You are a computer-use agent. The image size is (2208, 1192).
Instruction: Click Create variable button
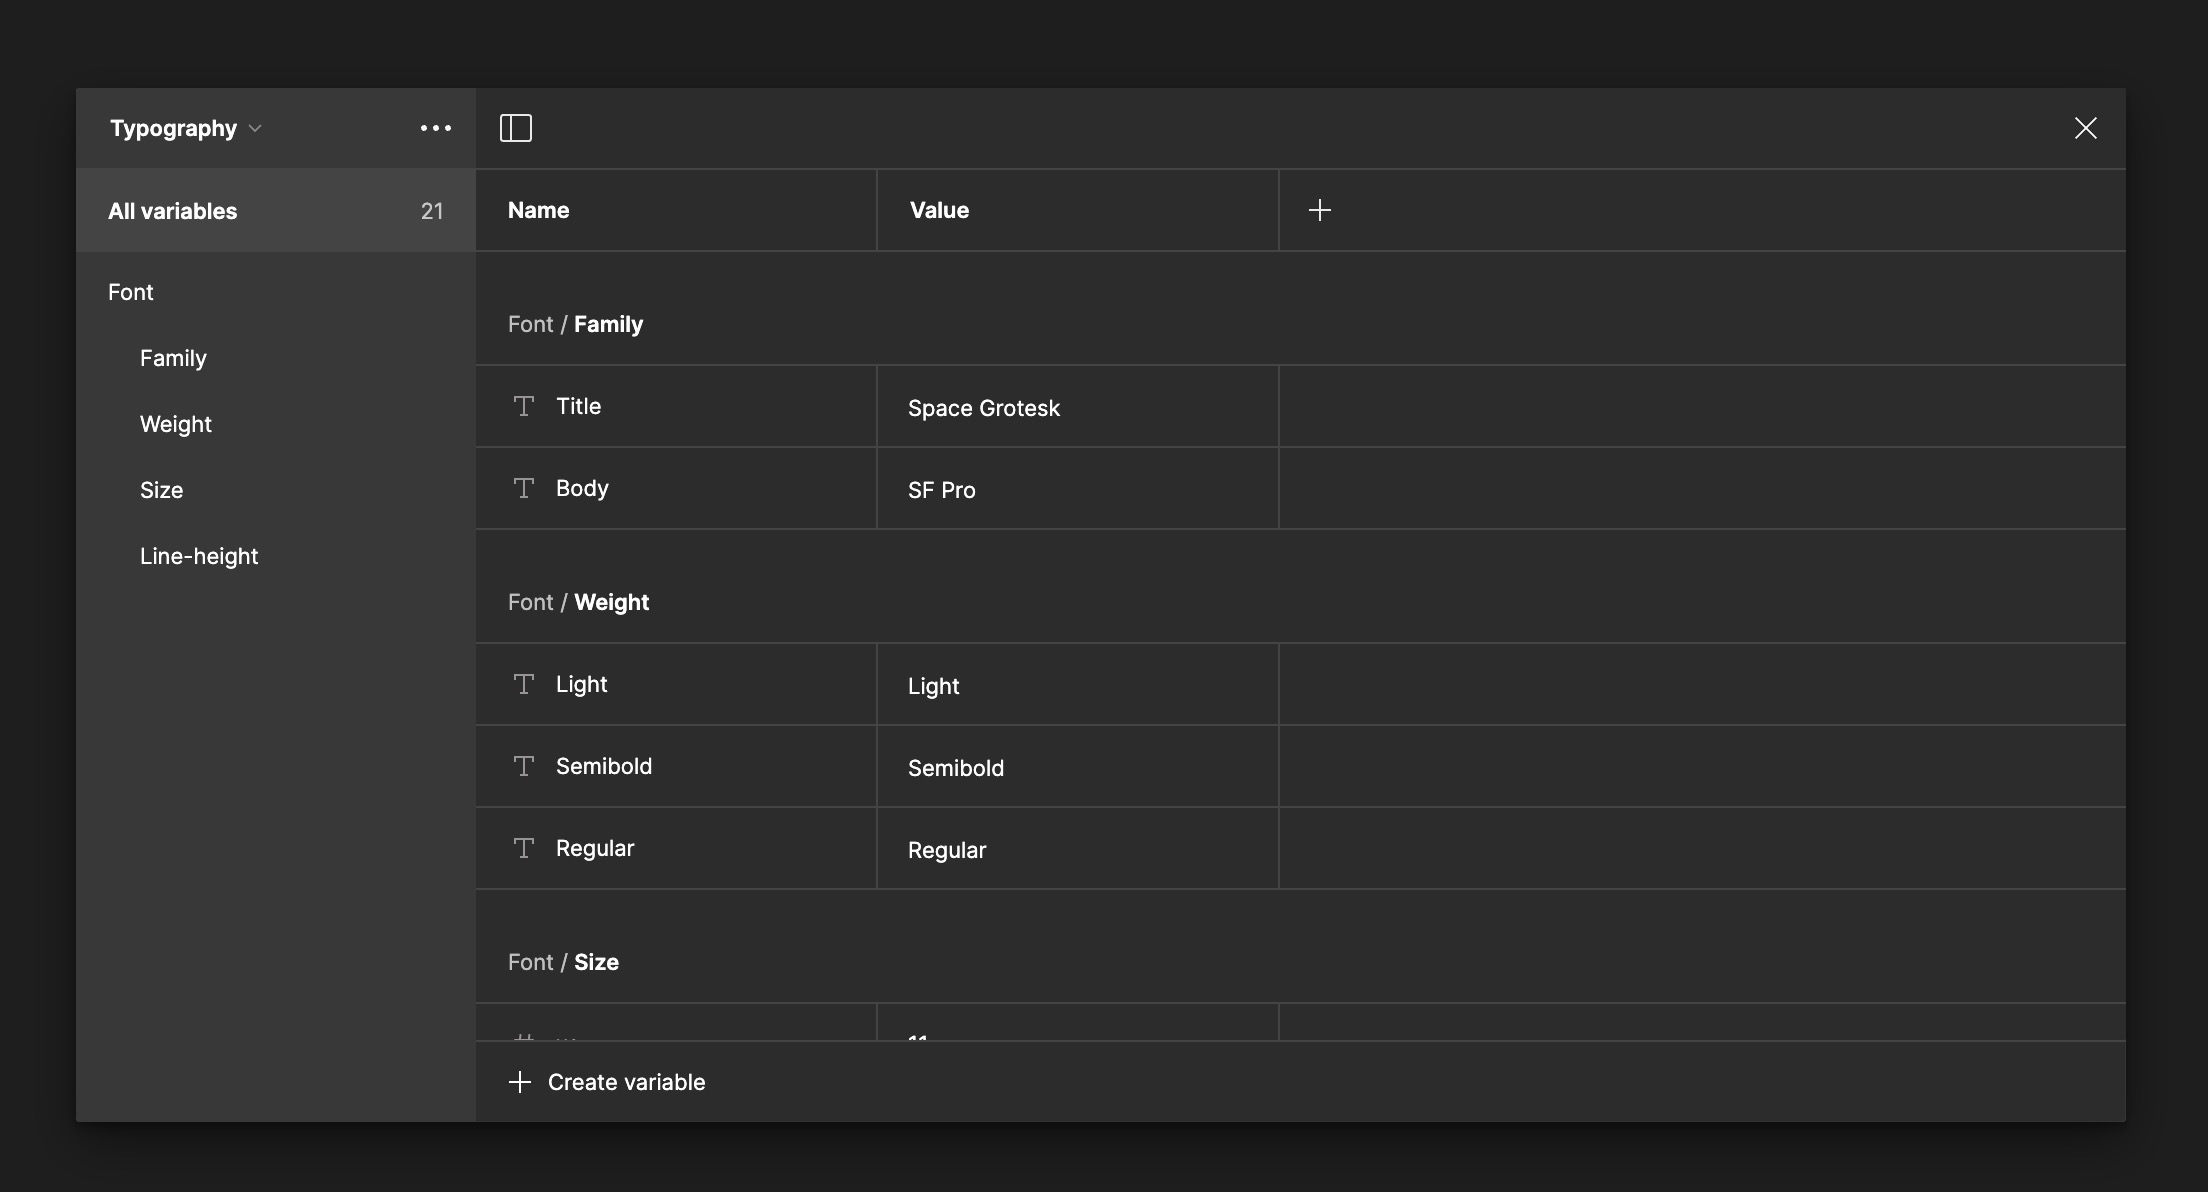click(x=607, y=1082)
